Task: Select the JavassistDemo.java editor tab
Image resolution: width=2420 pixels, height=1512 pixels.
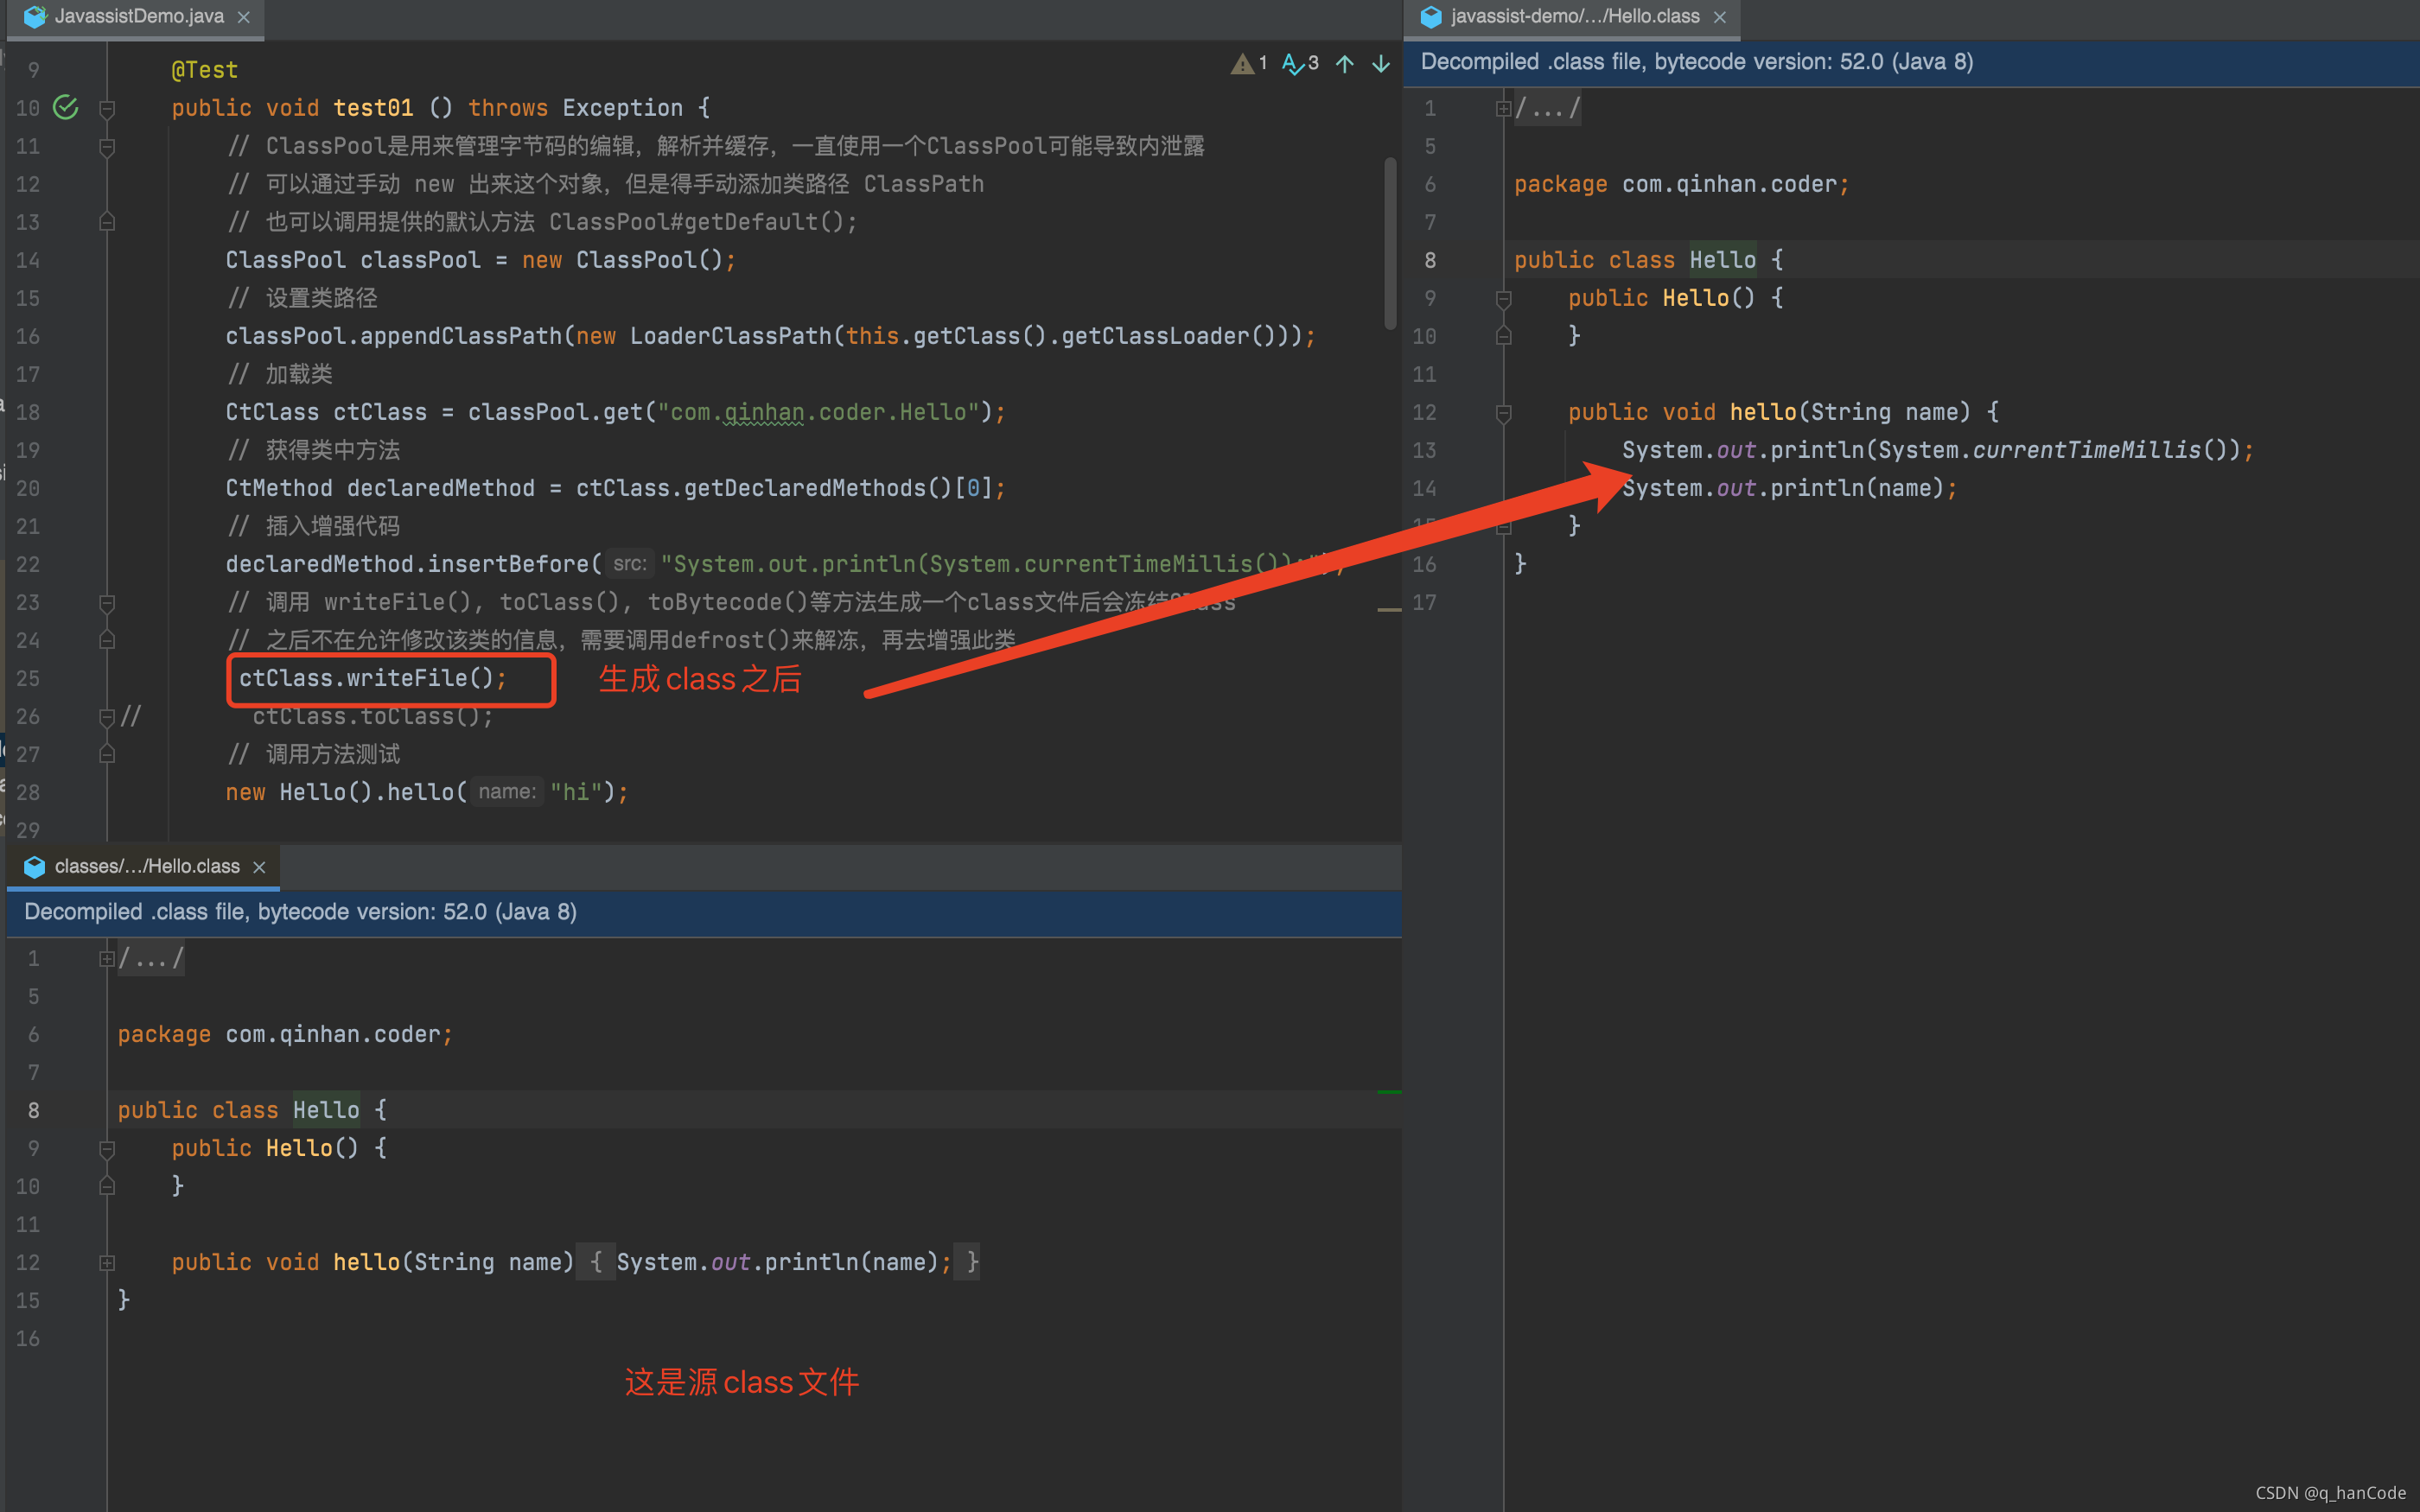Action: [136, 17]
